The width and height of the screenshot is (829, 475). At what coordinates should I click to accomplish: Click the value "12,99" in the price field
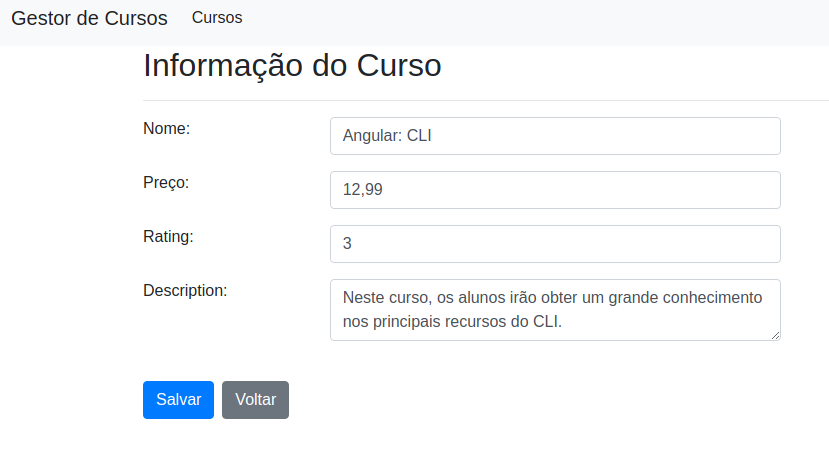[363, 189]
